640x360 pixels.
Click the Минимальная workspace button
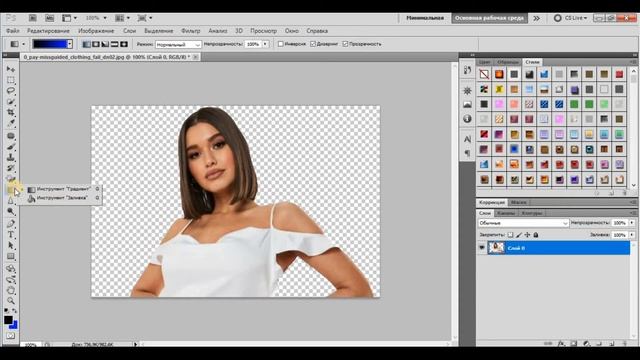(424, 18)
